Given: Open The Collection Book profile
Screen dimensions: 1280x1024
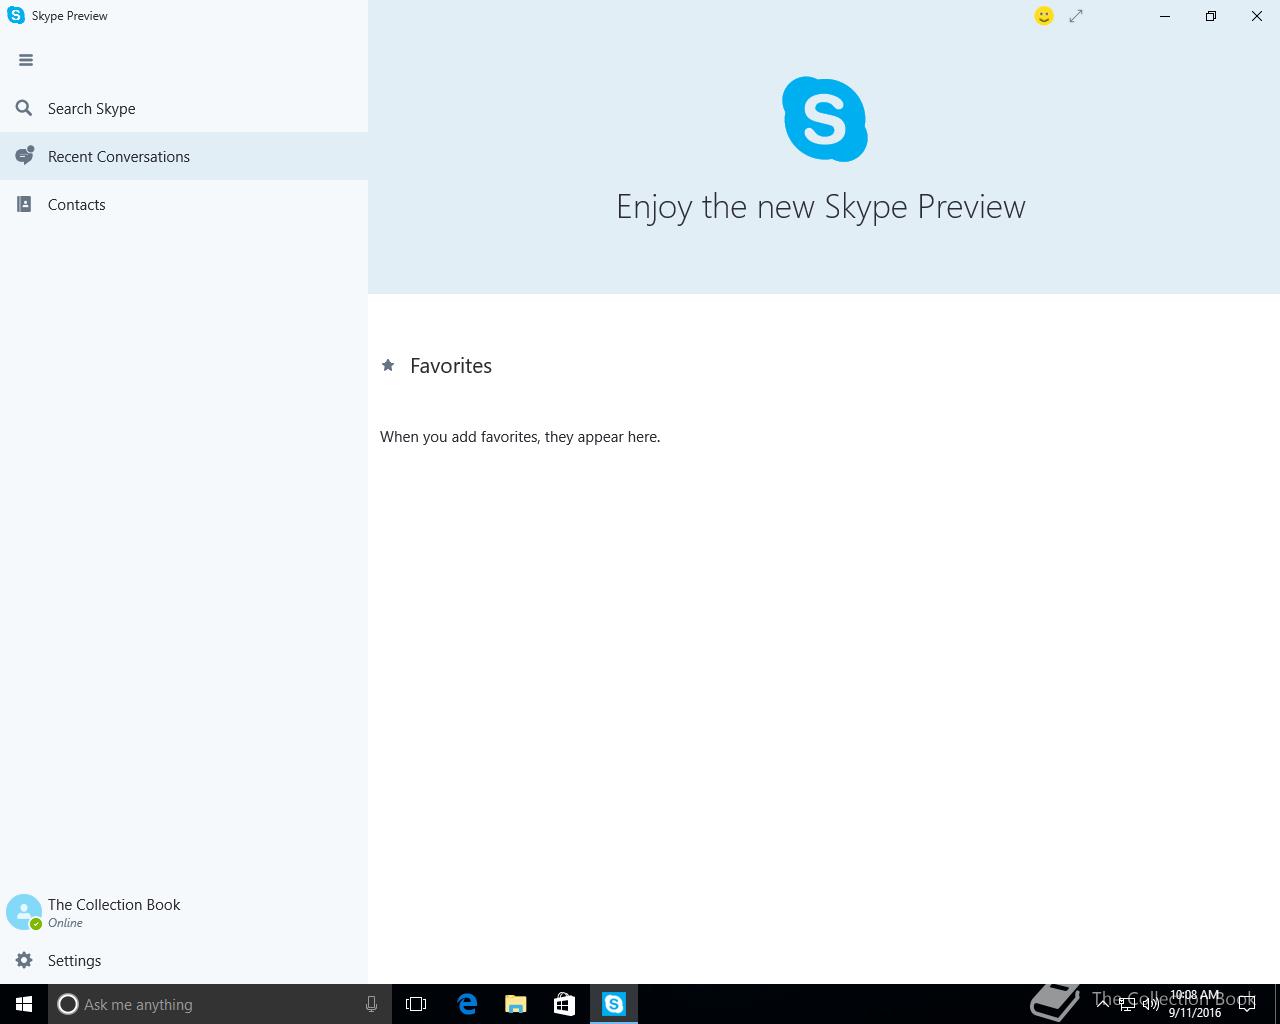Looking at the screenshot, I should (x=184, y=912).
